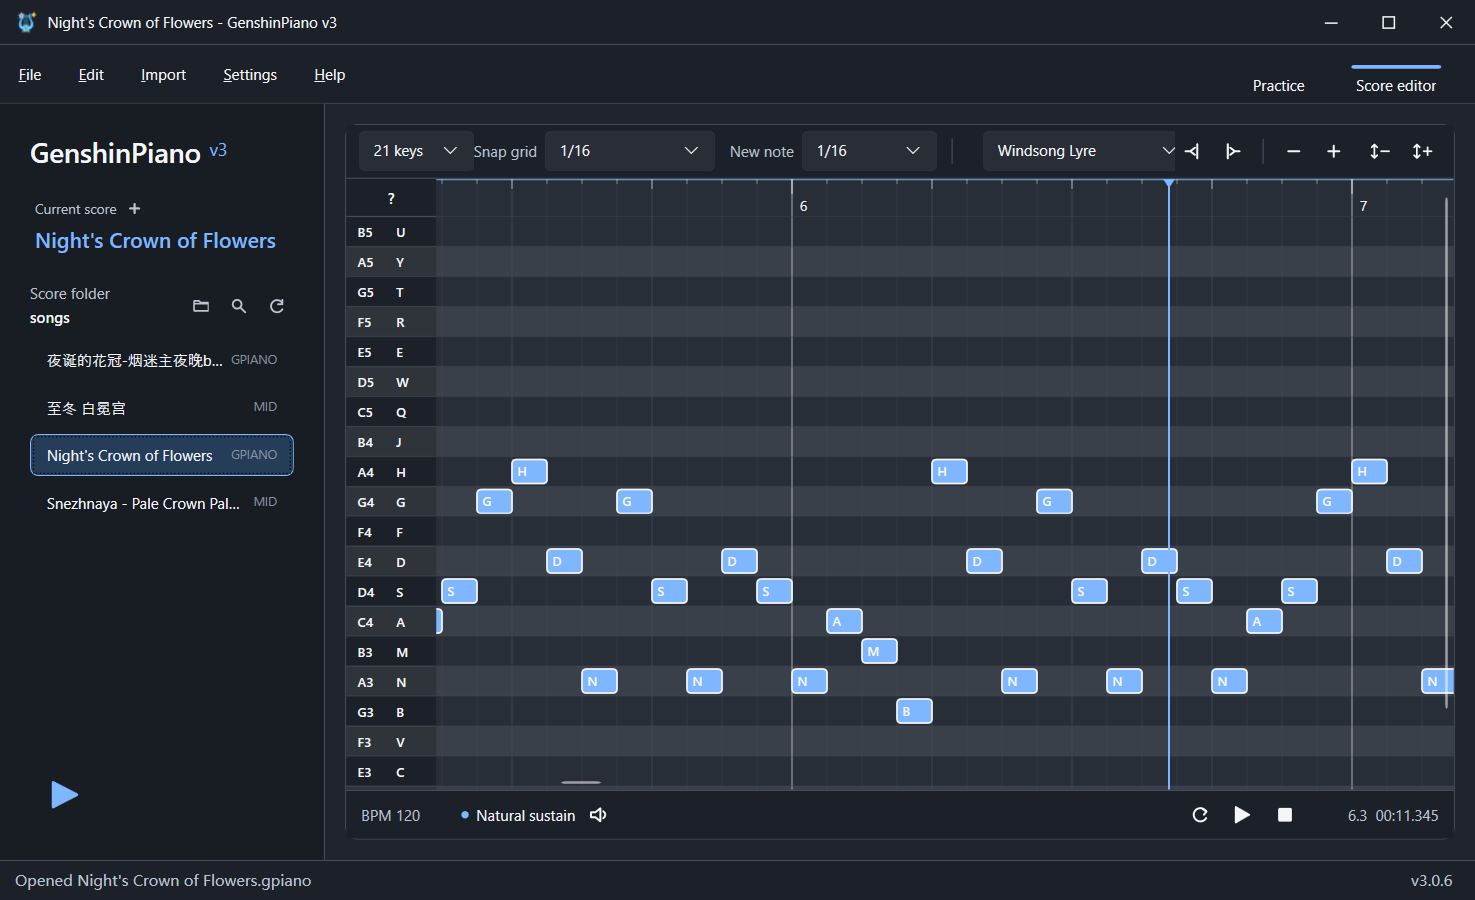Viewport: 1475px width, 900px height.
Task: Click the A4 H key row label
Action: tap(391, 472)
